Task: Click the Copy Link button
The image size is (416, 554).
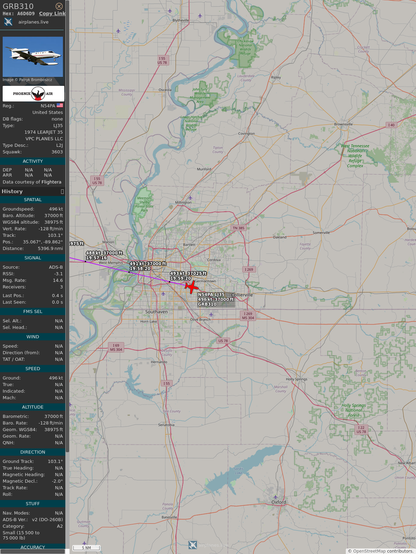Action: [52, 13]
